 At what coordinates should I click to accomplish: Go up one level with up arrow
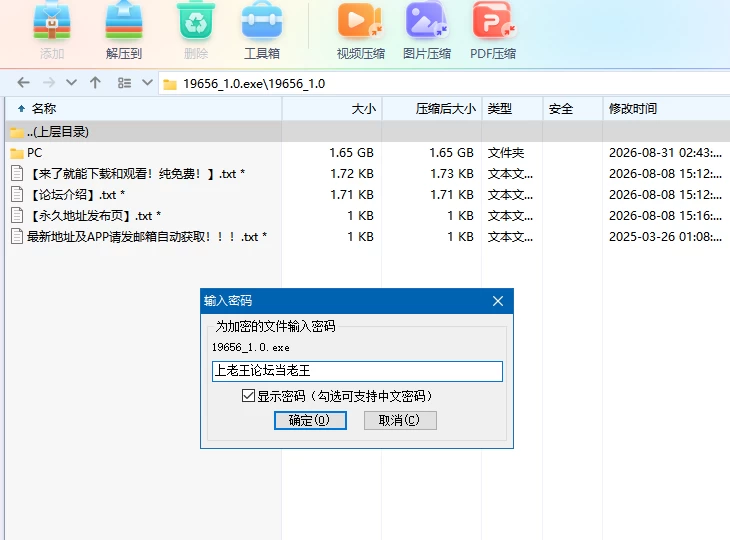tap(95, 83)
